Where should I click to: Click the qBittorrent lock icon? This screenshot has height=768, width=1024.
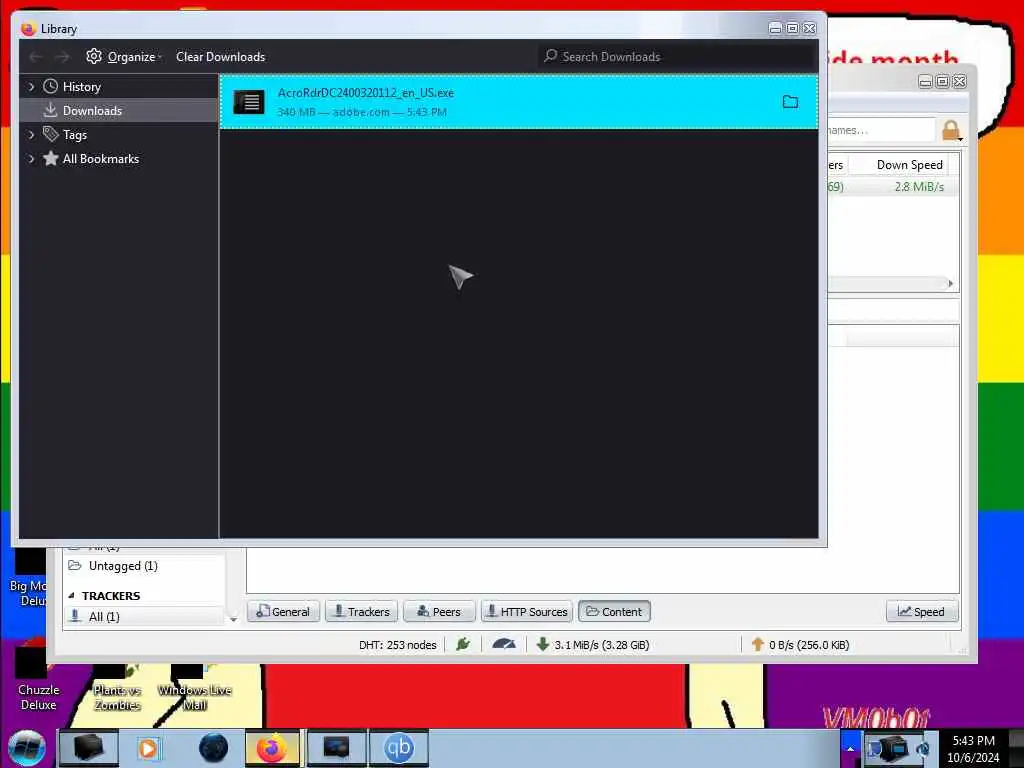[951, 130]
